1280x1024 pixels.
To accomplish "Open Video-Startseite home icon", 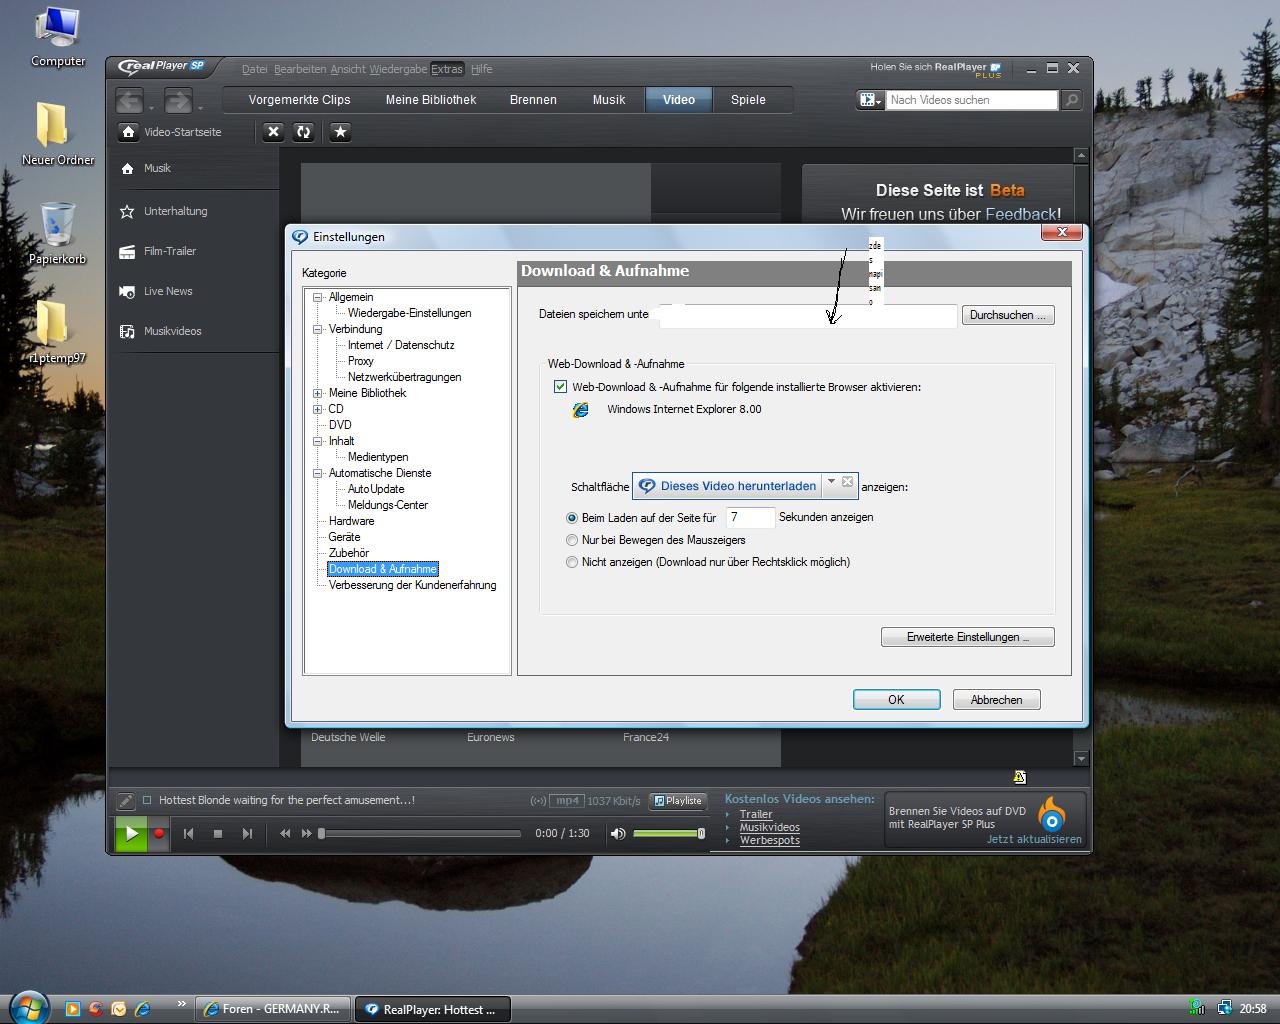I will coord(128,132).
